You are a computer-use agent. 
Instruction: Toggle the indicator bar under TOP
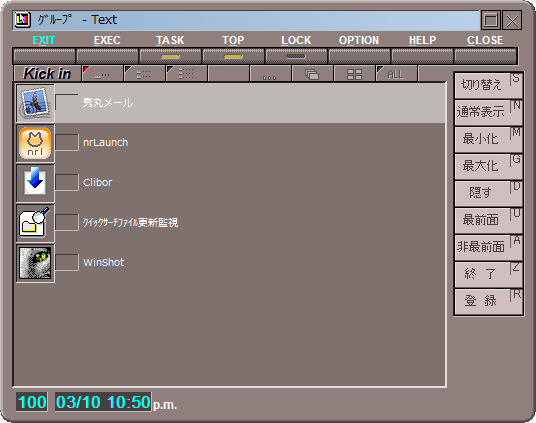233,56
